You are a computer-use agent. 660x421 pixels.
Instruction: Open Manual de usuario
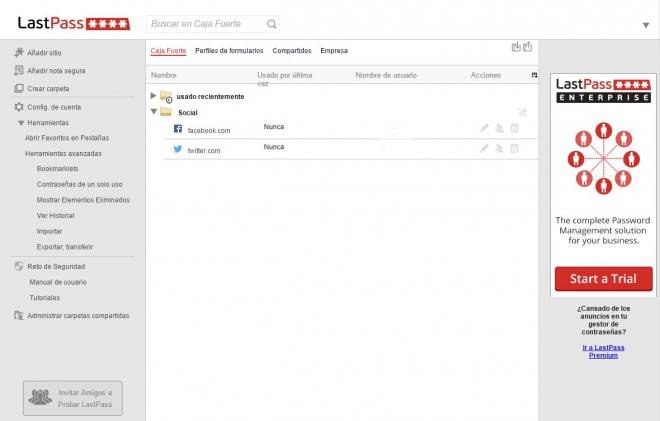click(58, 282)
